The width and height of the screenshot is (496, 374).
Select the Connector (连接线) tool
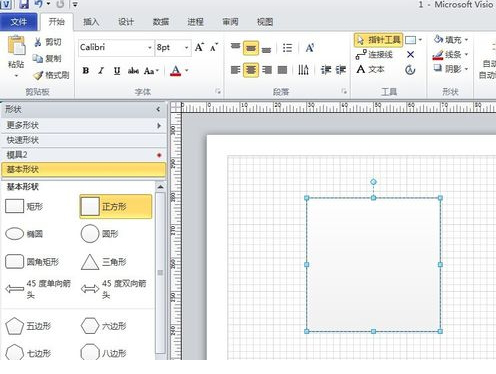coord(374,55)
